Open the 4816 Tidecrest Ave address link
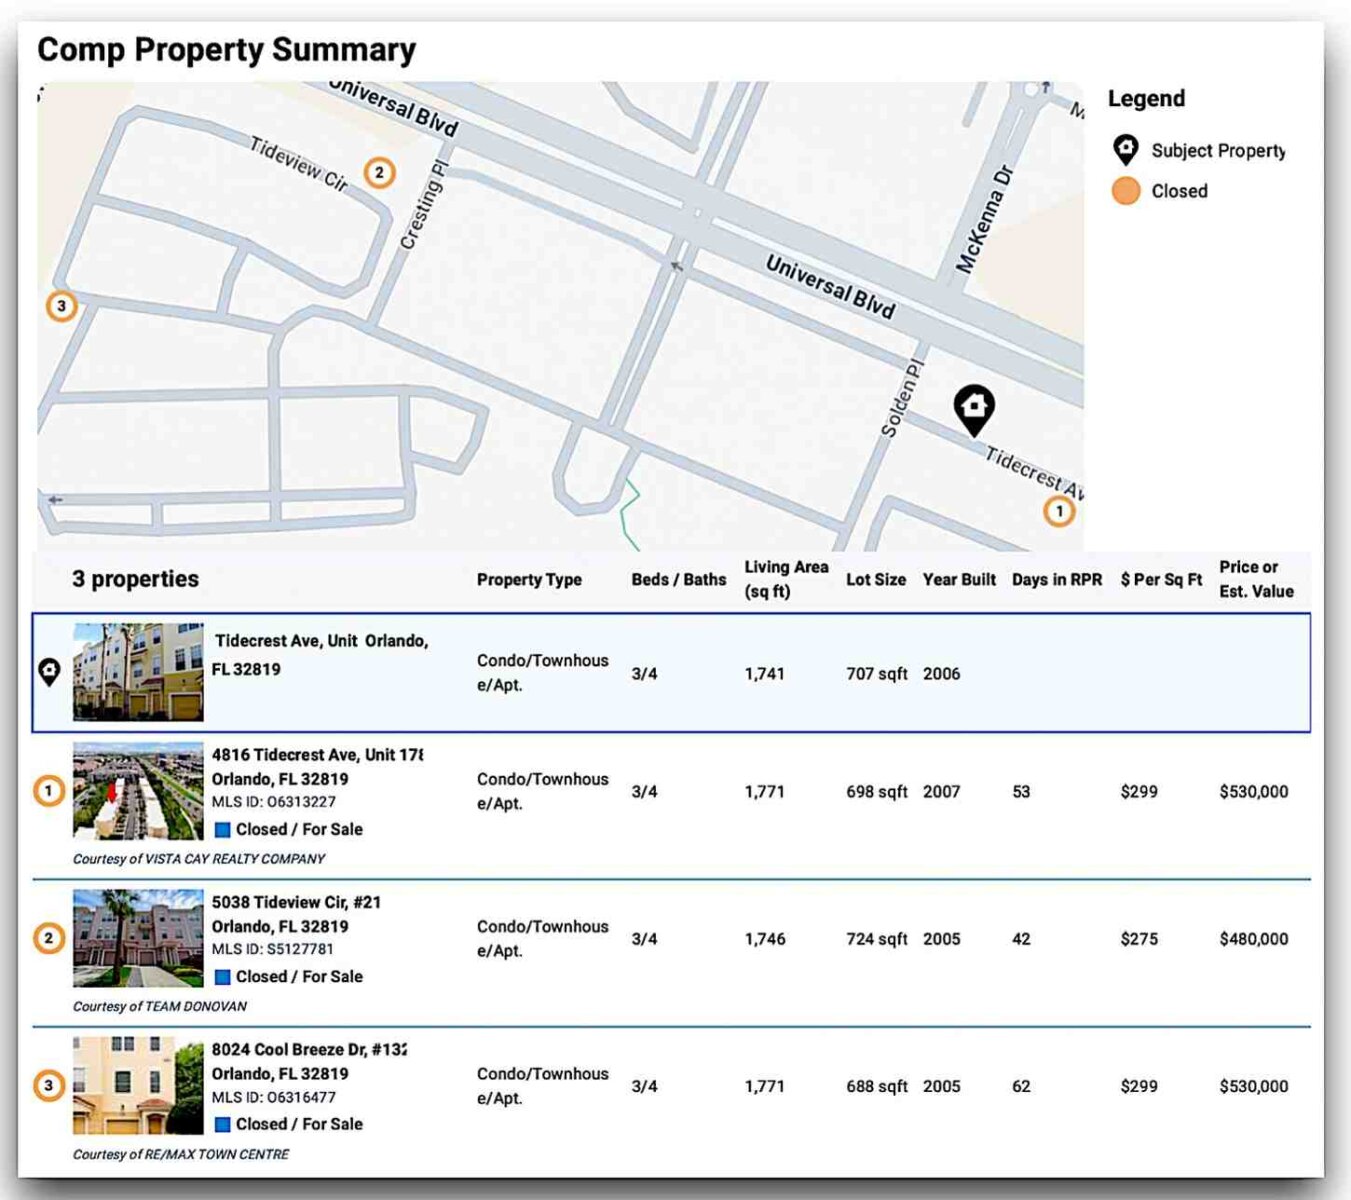The width and height of the screenshot is (1351, 1200). pyautogui.click(x=316, y=755)
